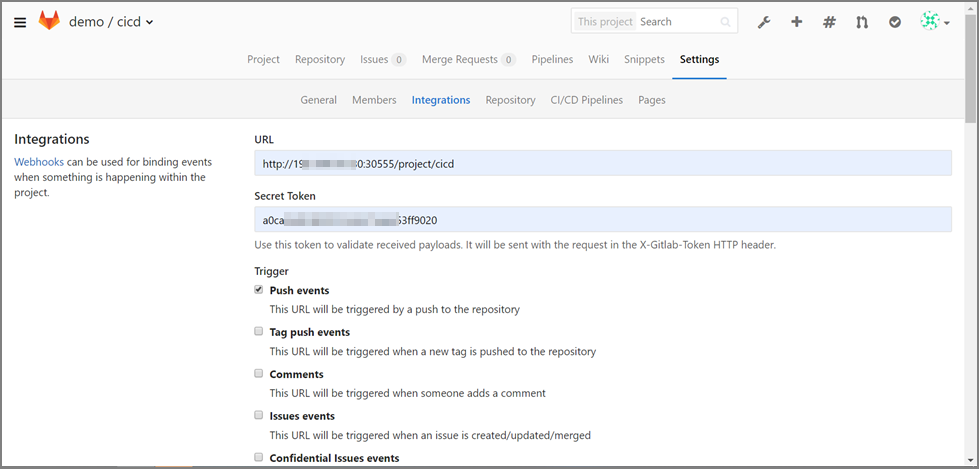The height and width of the screenshot is (469, 979).
Task: Open the merge requests icon in header
Action: coord(862,22)
